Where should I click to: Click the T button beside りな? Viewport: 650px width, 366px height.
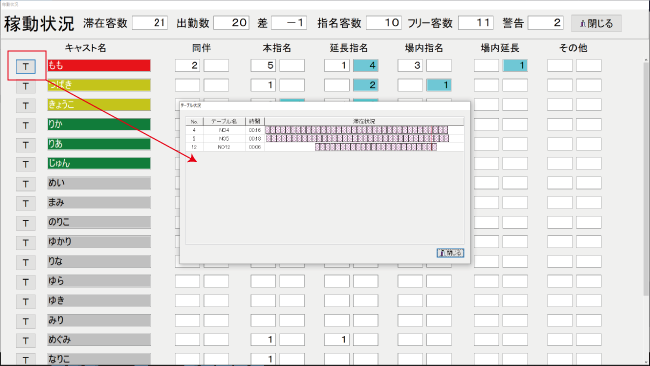click(26, 262)
